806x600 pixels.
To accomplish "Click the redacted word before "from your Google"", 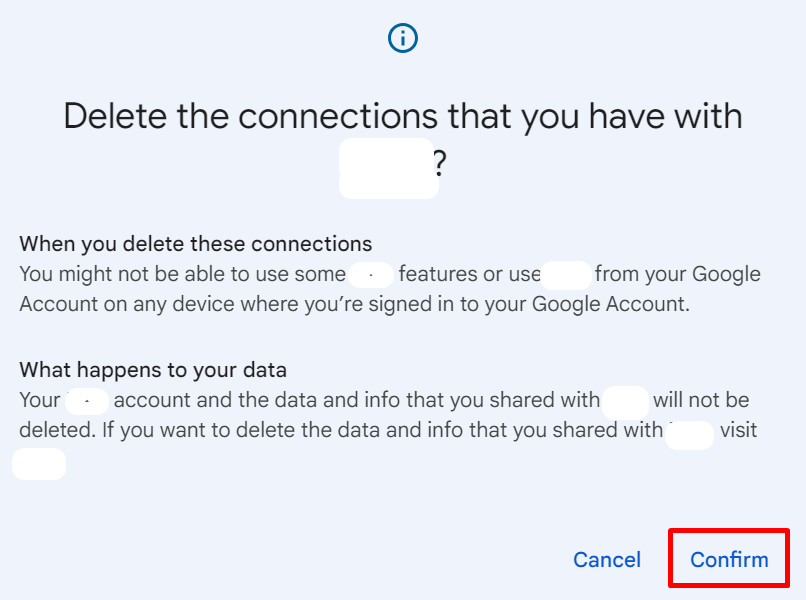I will tap(566, 276).
